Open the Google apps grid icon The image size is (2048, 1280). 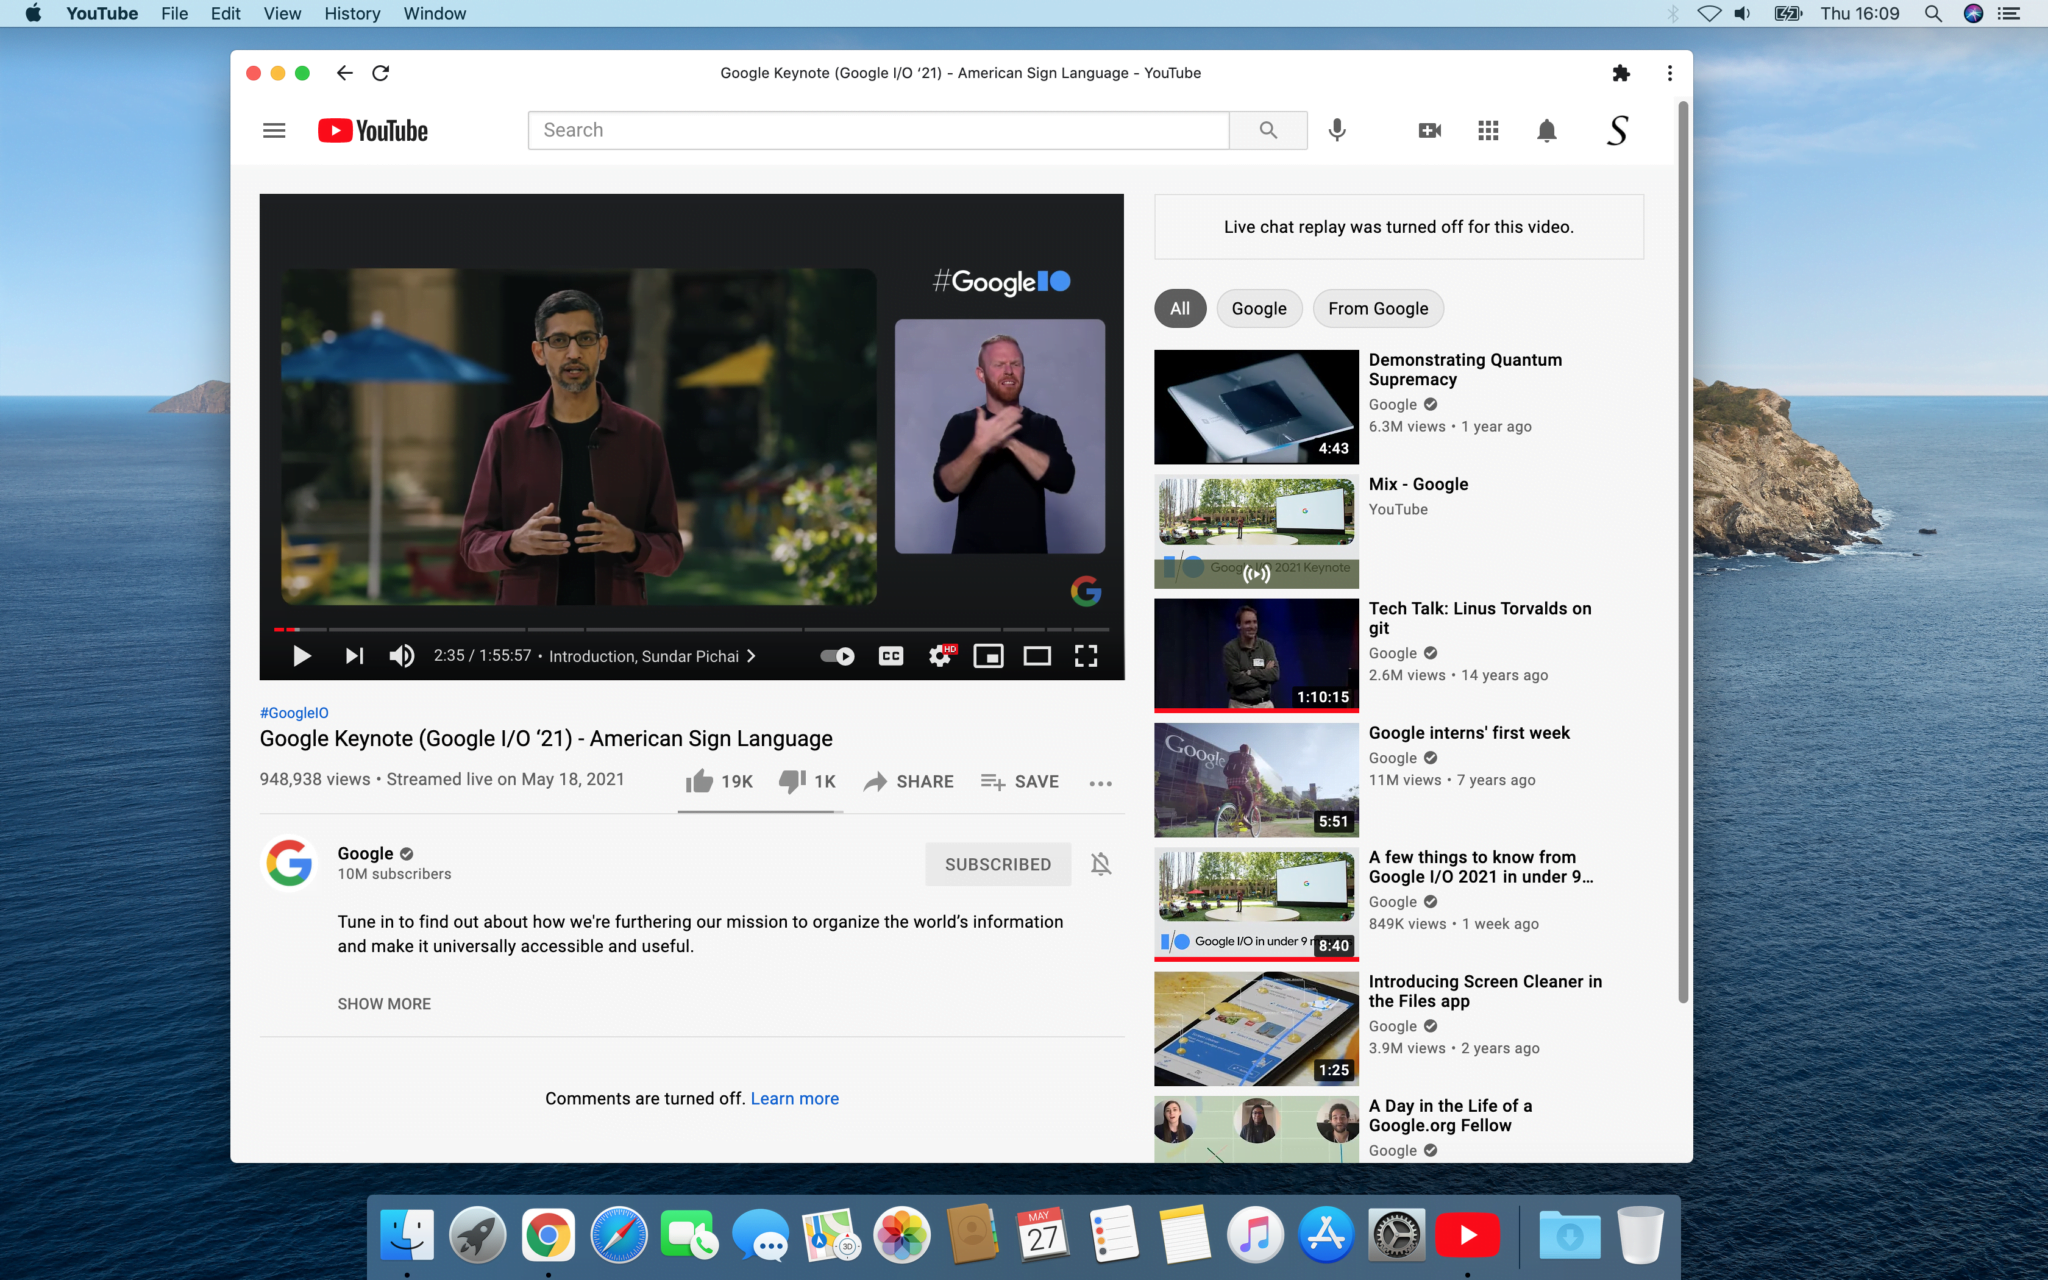tap(1487, 130)
